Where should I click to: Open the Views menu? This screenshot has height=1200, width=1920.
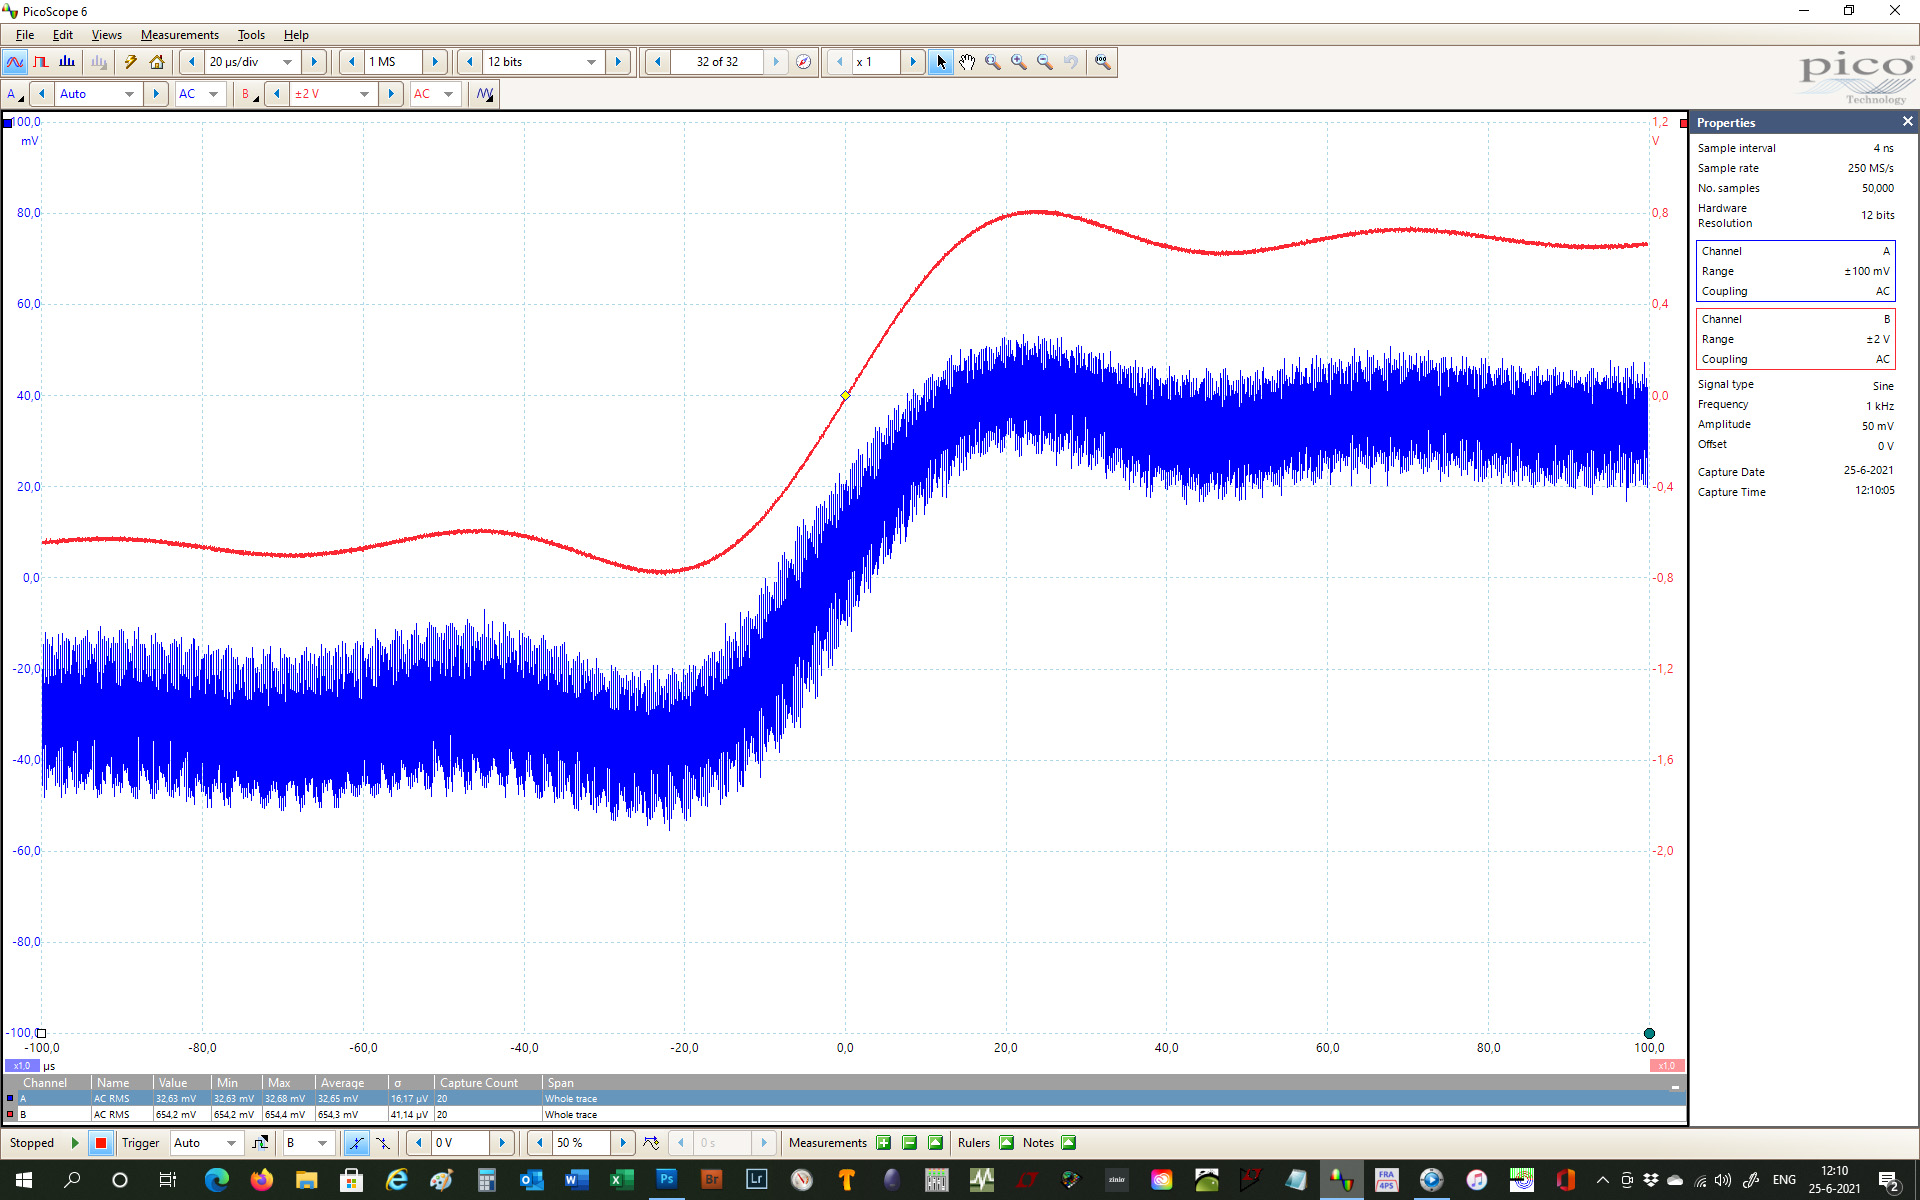[106, 35]
